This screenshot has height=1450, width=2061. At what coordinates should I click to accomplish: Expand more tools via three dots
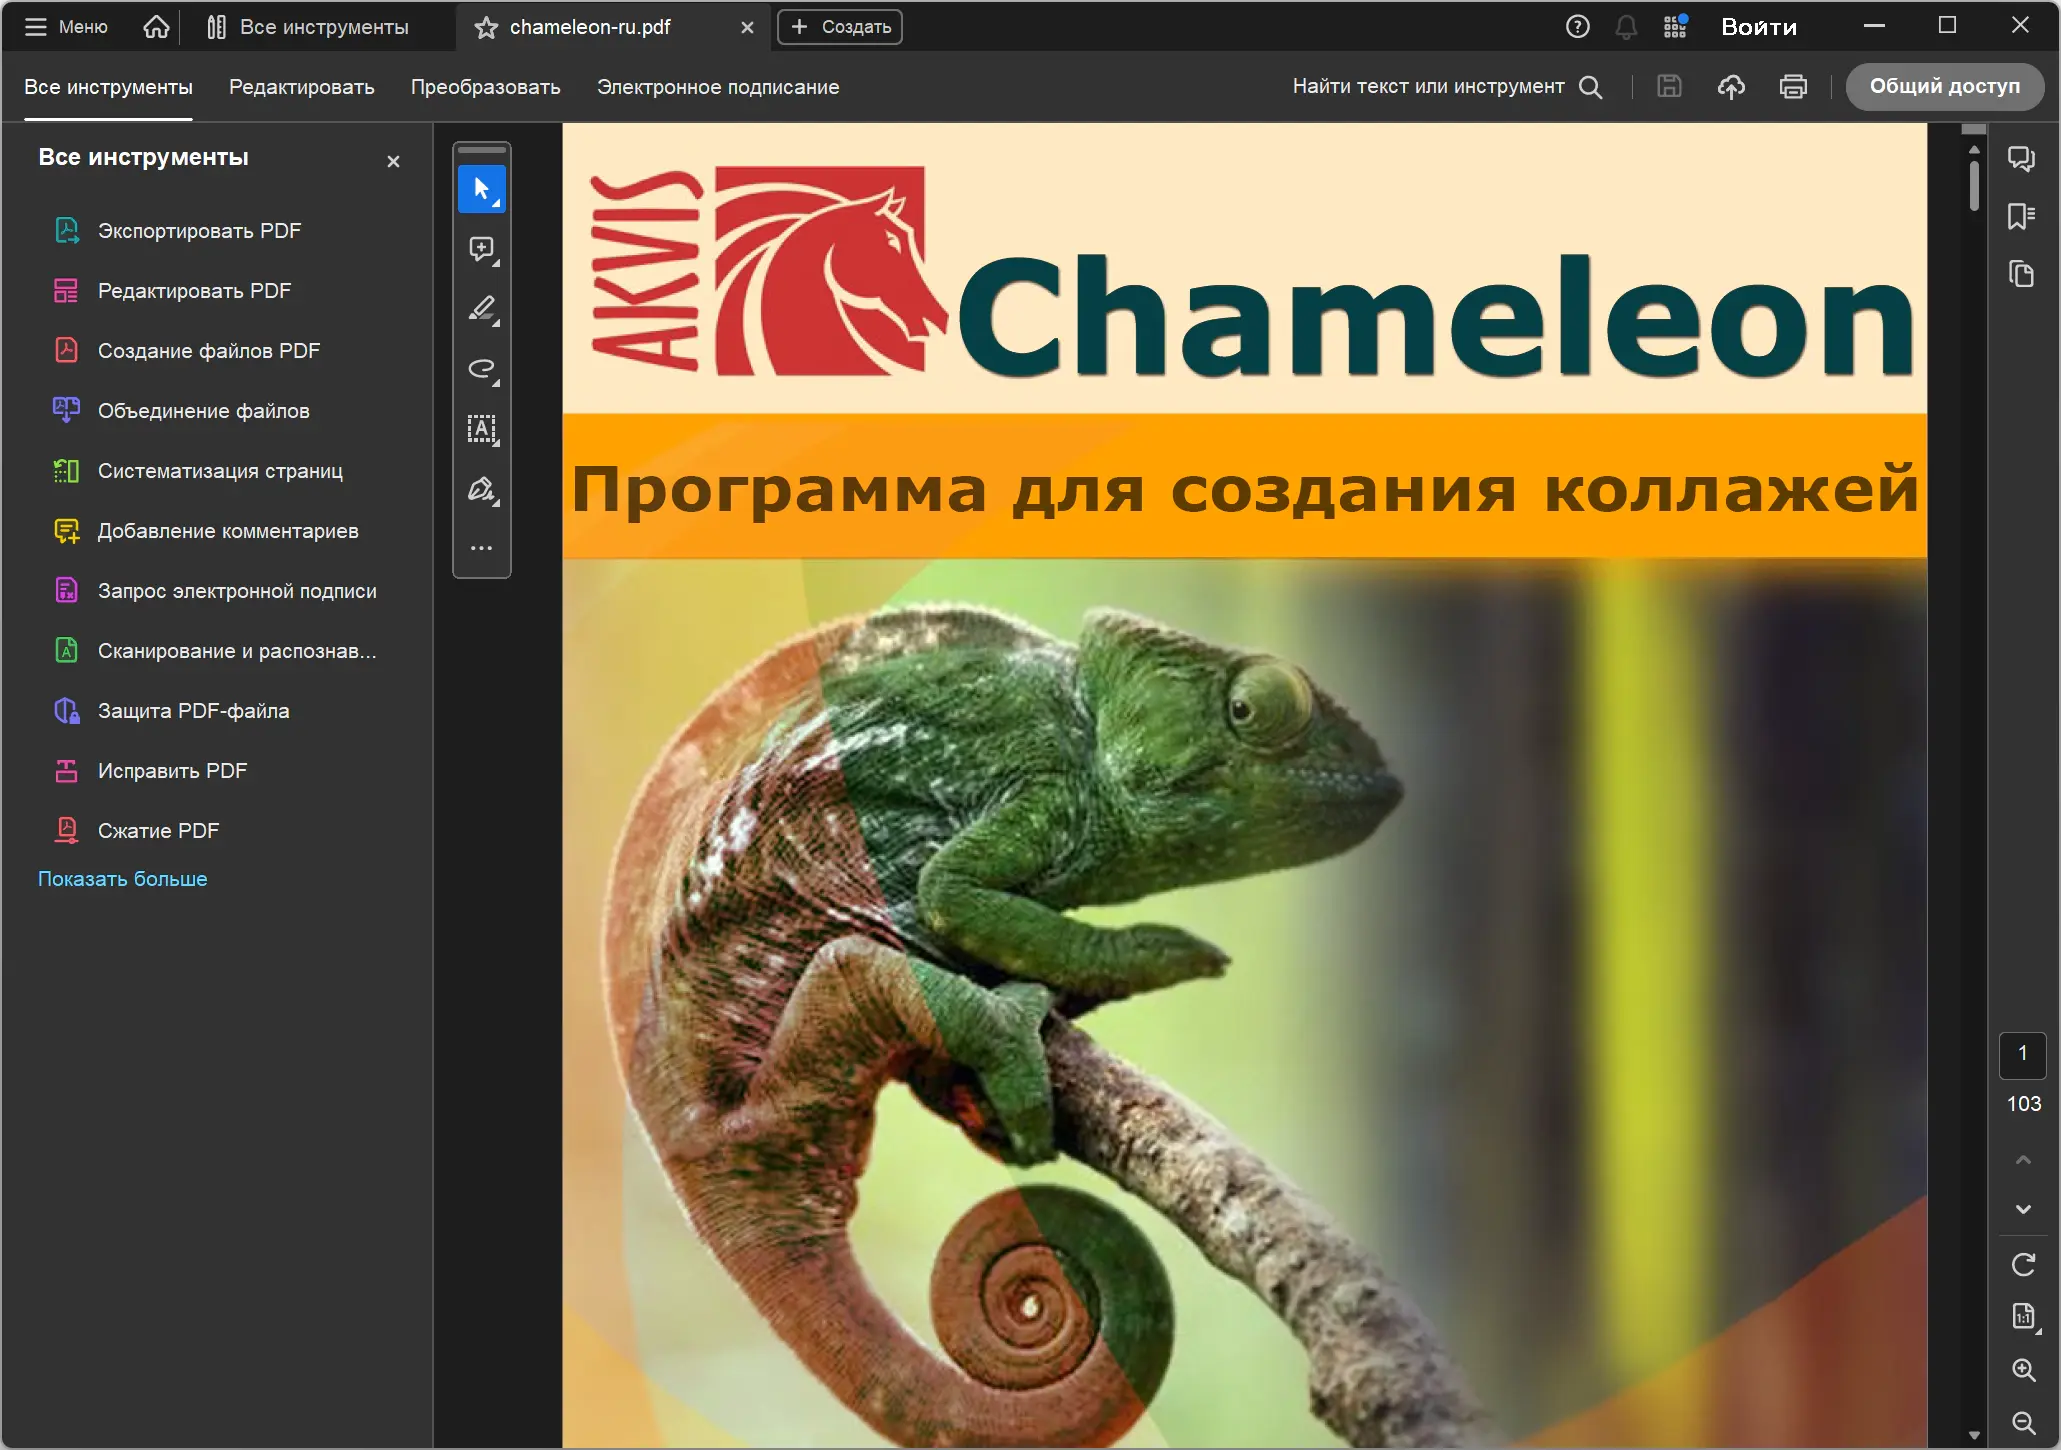tap(481, 548)
